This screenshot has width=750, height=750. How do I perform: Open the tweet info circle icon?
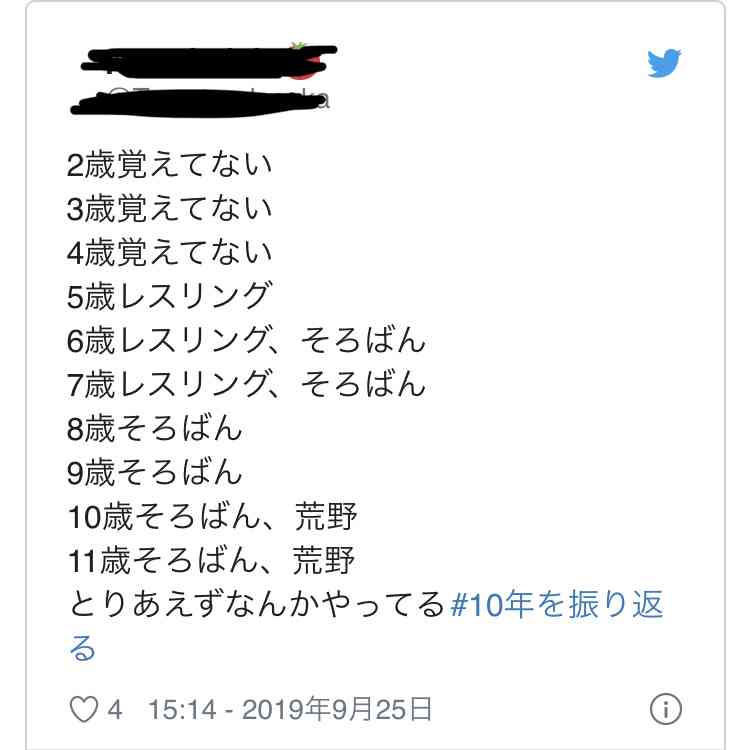click(665, 708)
